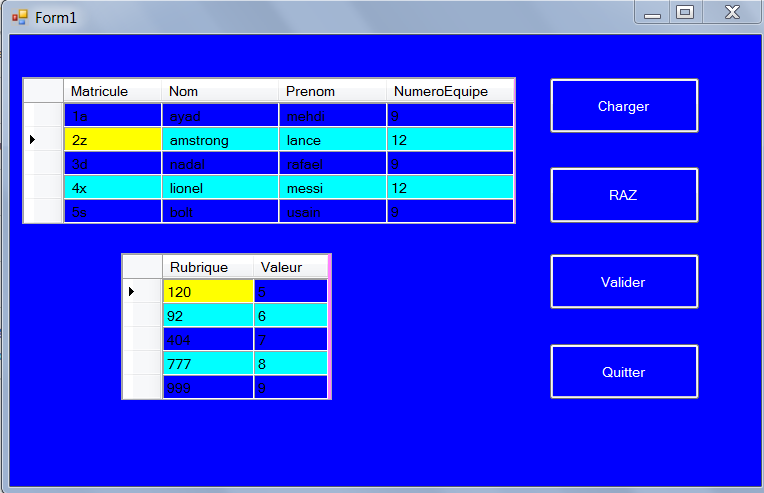This screenshot has height=493, width=764.
Task: Select the row header of the 4x row
Action: [x=43, y=187]
